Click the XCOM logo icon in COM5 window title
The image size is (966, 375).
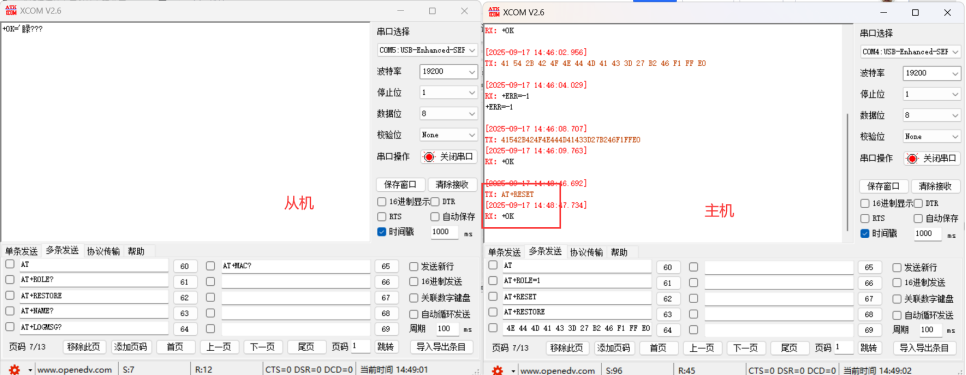point(10,10)
